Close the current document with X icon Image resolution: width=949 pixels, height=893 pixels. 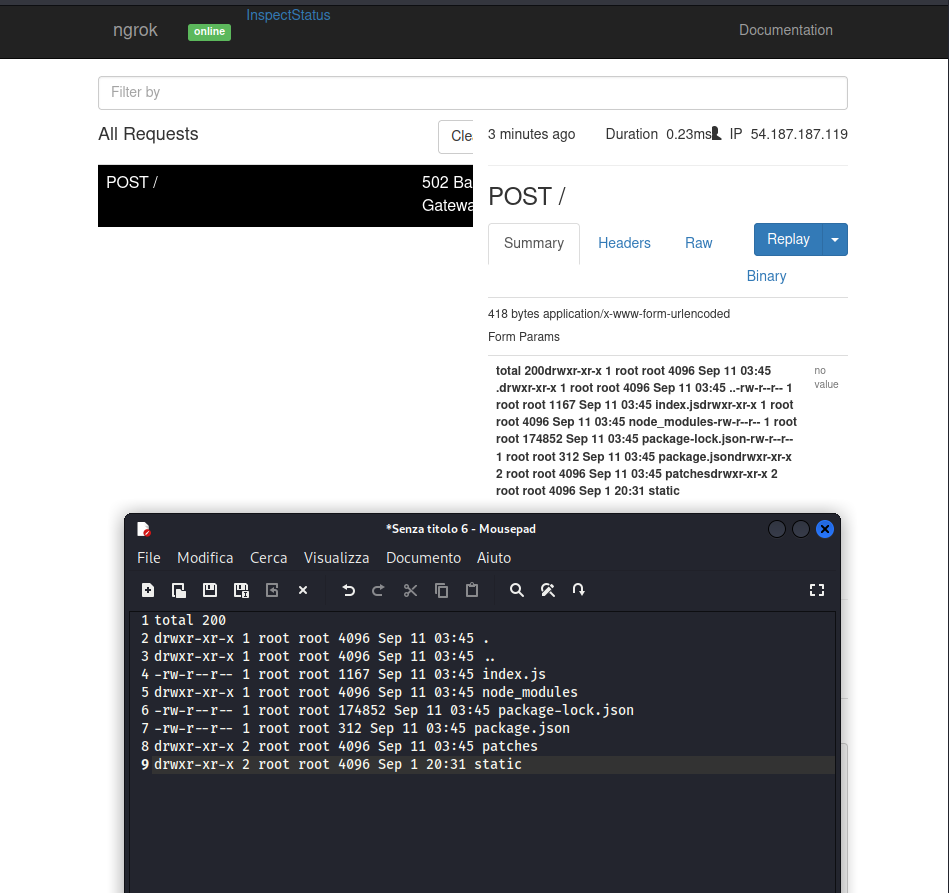pyautogui.click(x=303, y=590)
